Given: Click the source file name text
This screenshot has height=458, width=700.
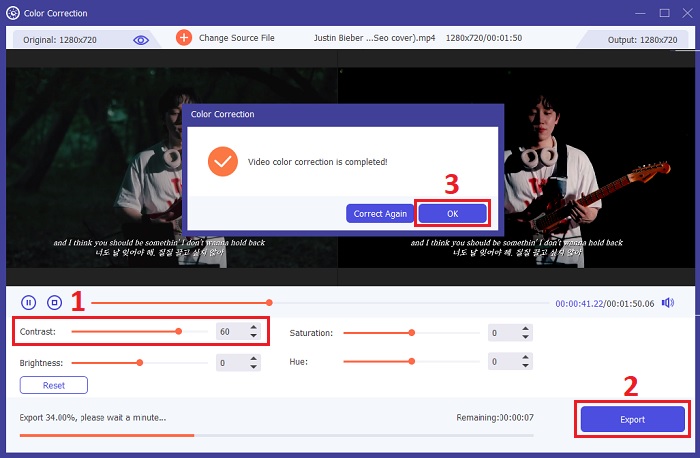Looking at the screenshot, I should click(x=374, y=38).
